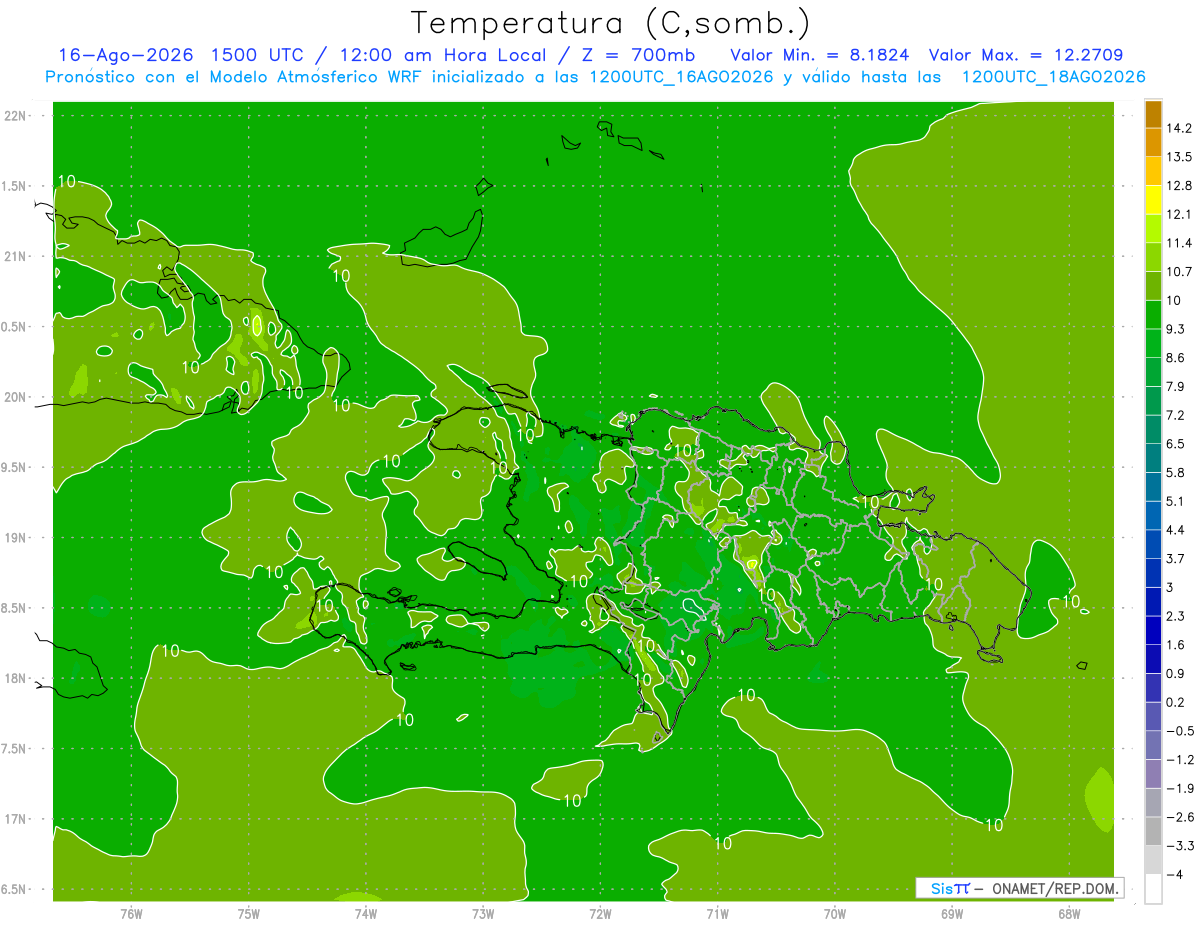Click the '0.9' color scale value
This screenshot has height=927, width=1200.
click(x=1176, y=673)
